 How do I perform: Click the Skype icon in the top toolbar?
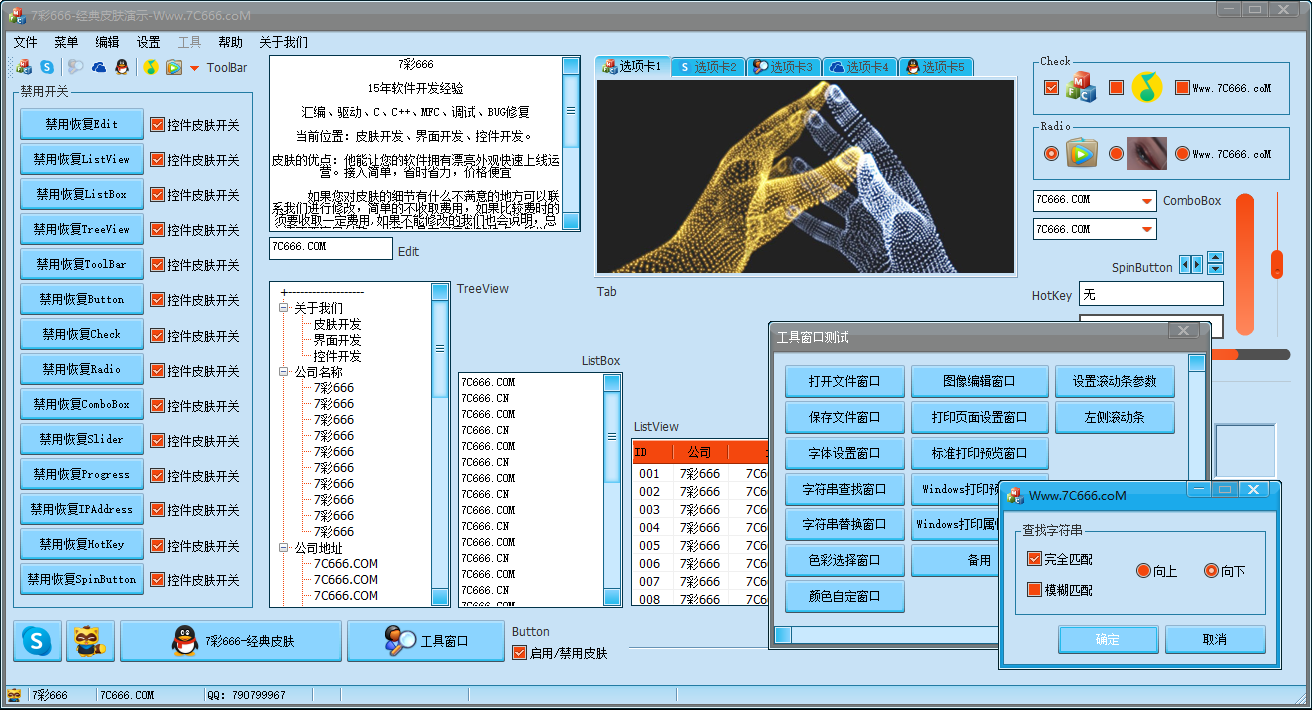(x=47, y=67)
